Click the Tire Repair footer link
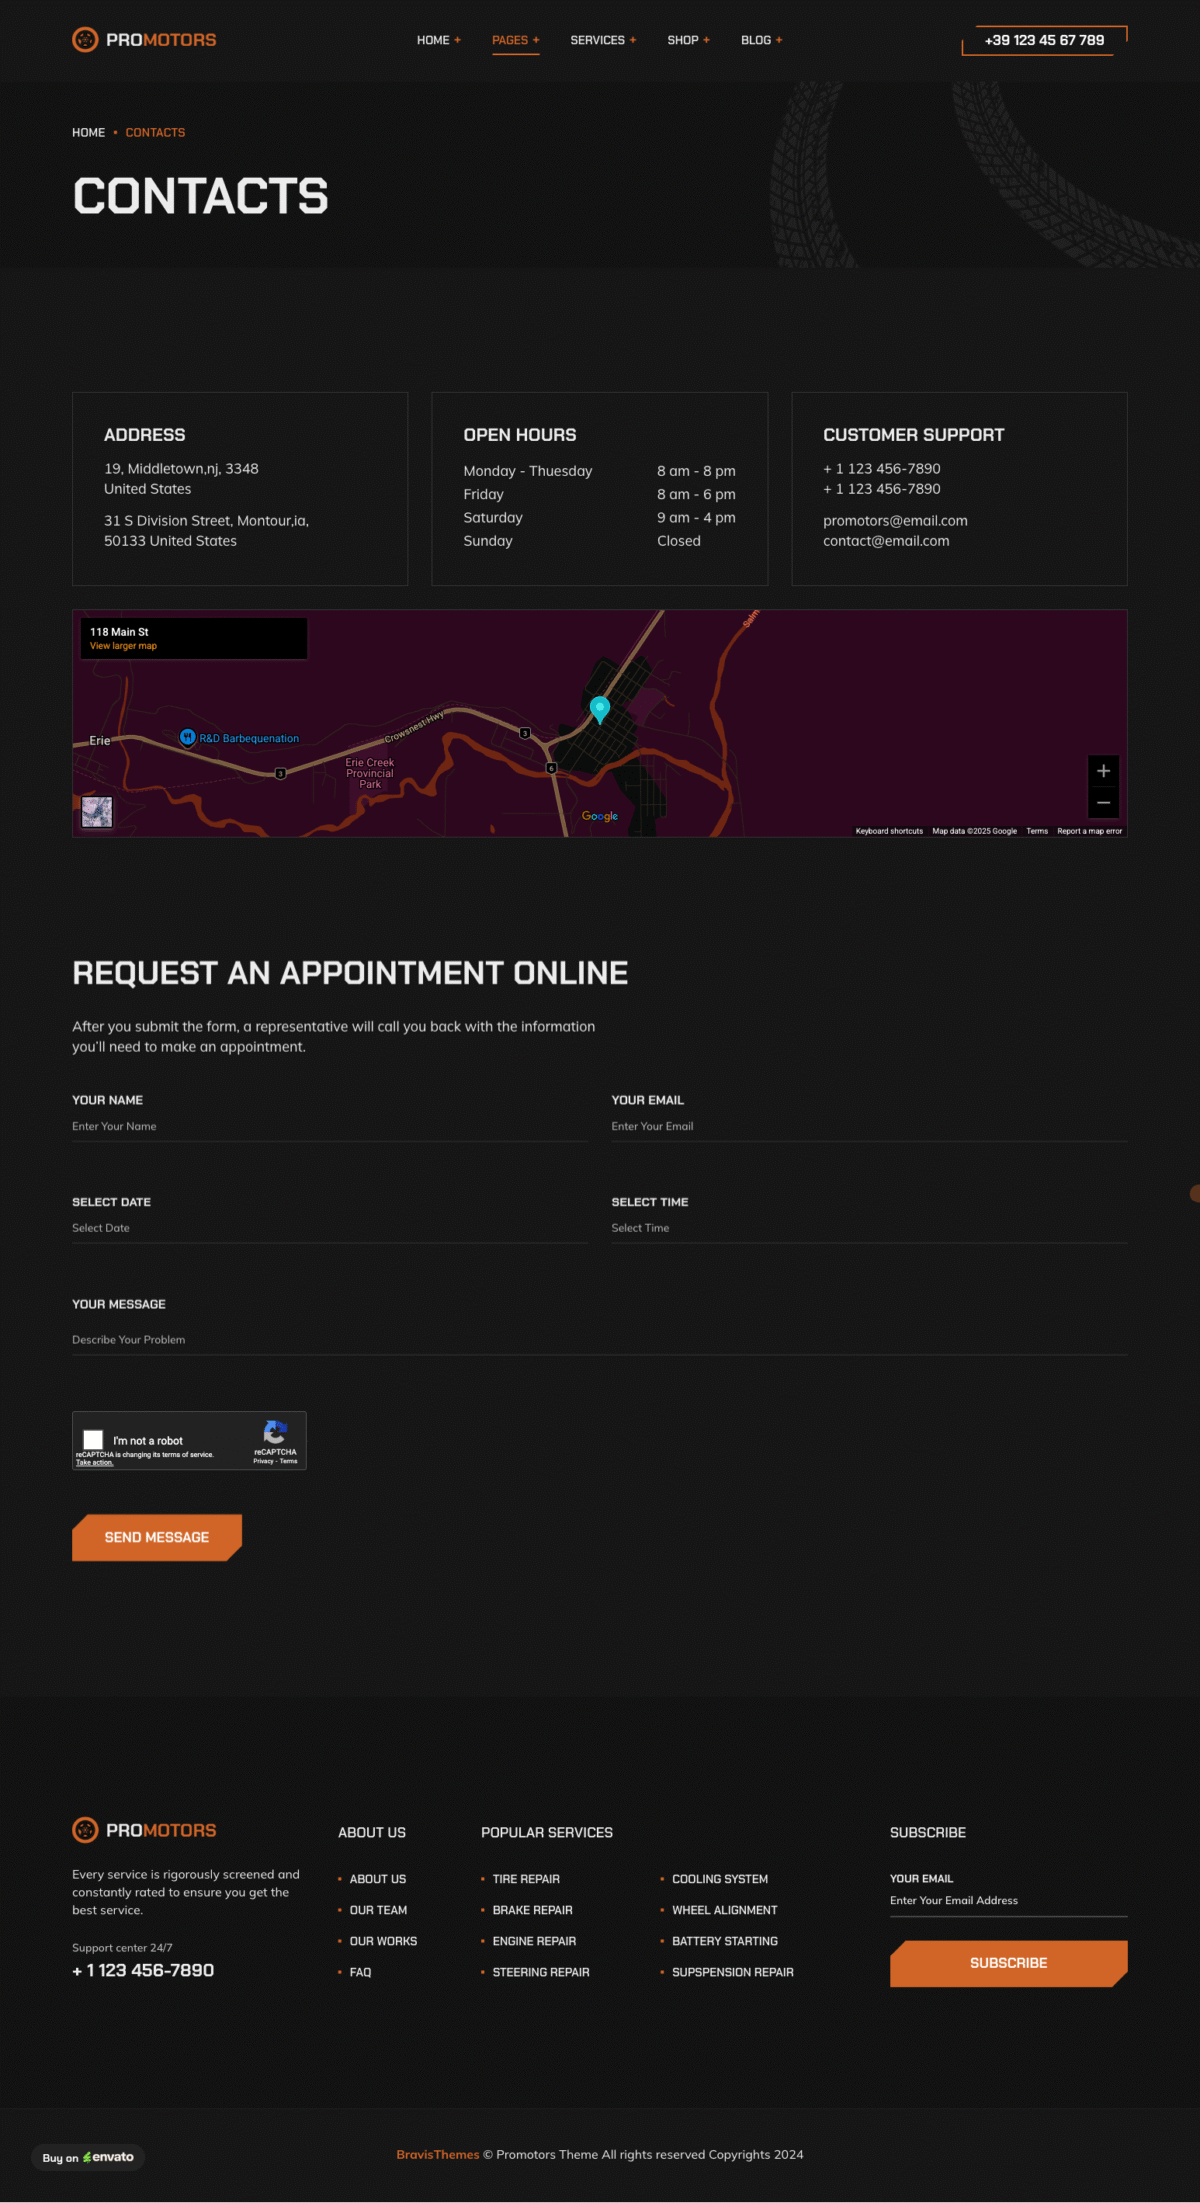The image size is (1200, 2203). point(526,1879)
